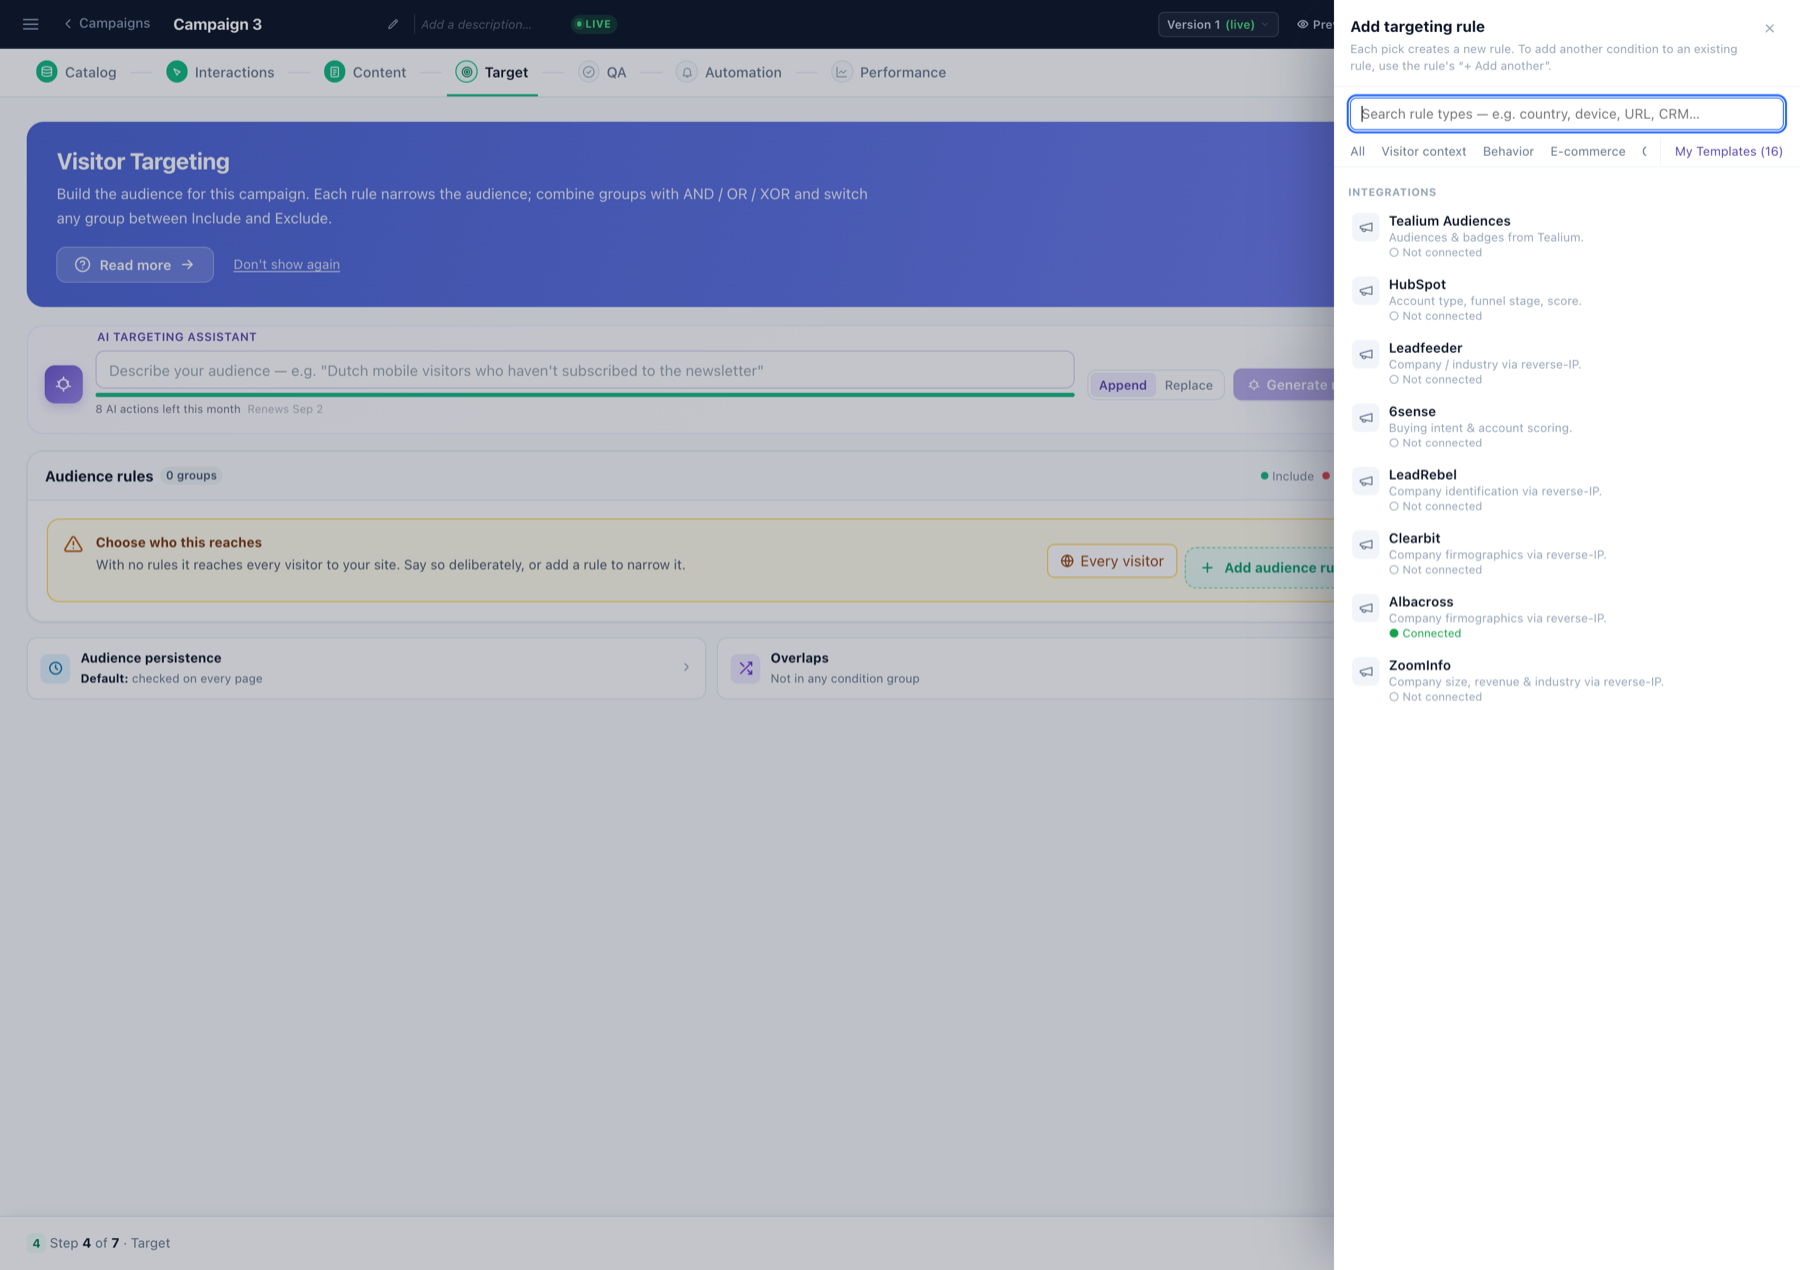Image resolution: width=1800 pixels, height=1270 pixels.
Task: Click the HubSpot integration icon
Action: point(1366,291)
